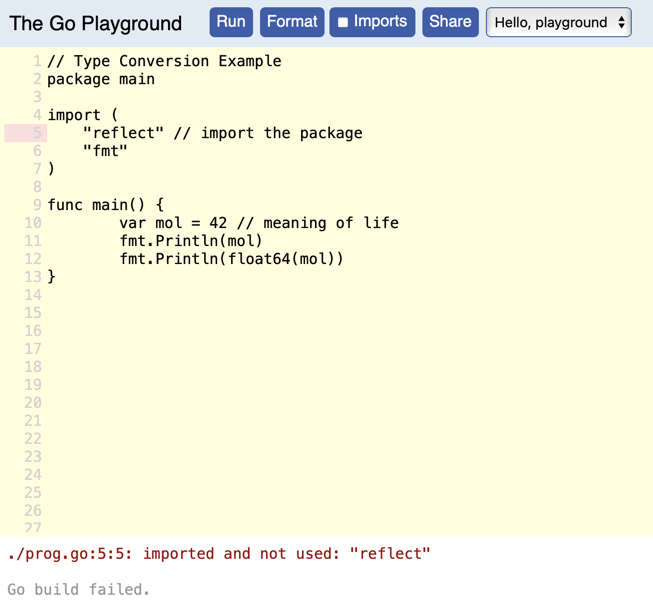Click the Run button
Viewport: 653px width, 615px height.
(x=230, y=22)
